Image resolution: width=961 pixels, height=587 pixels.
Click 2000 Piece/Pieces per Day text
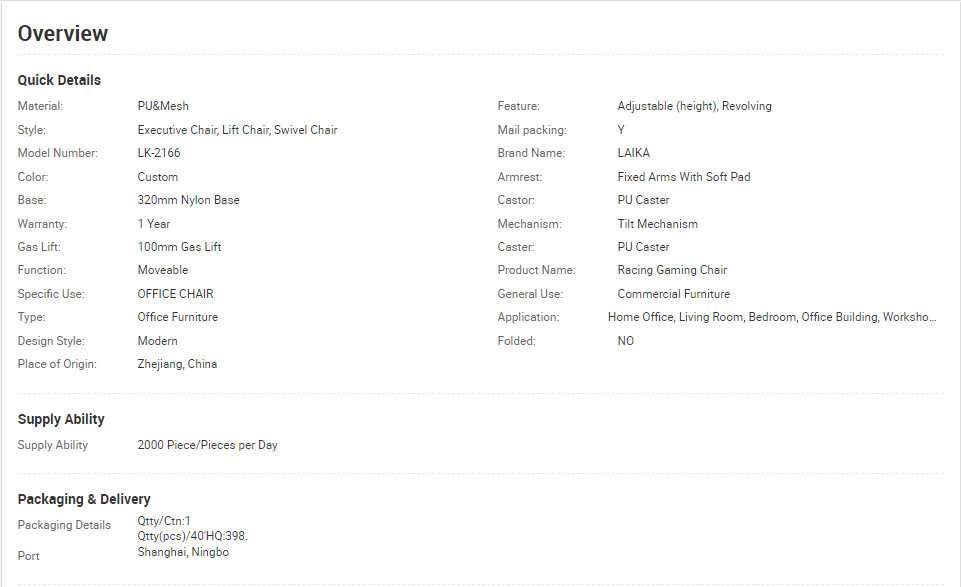tap(207, 445)
